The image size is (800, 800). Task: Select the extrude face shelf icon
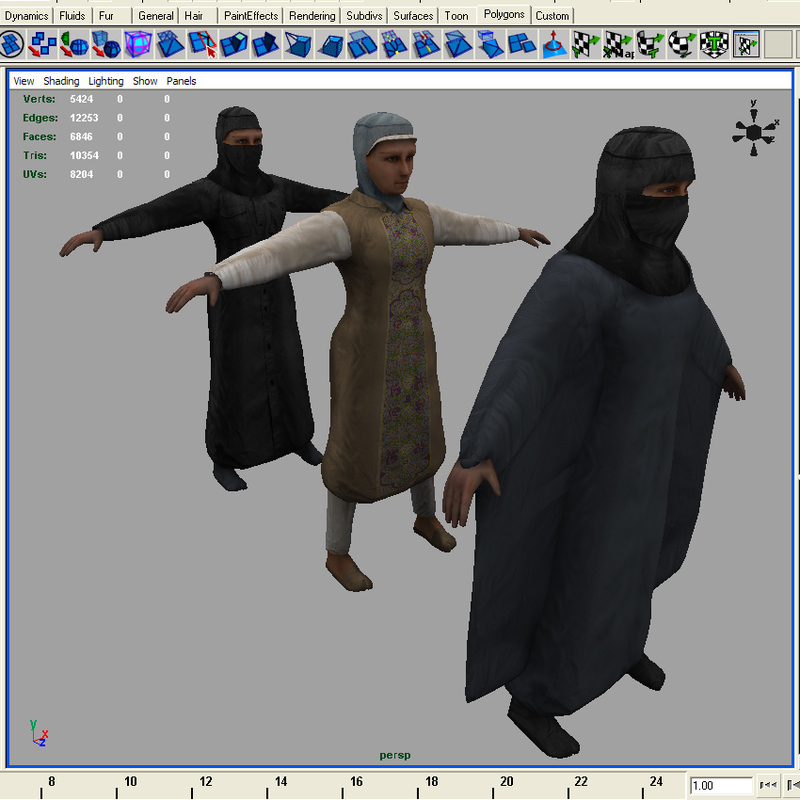229,42
